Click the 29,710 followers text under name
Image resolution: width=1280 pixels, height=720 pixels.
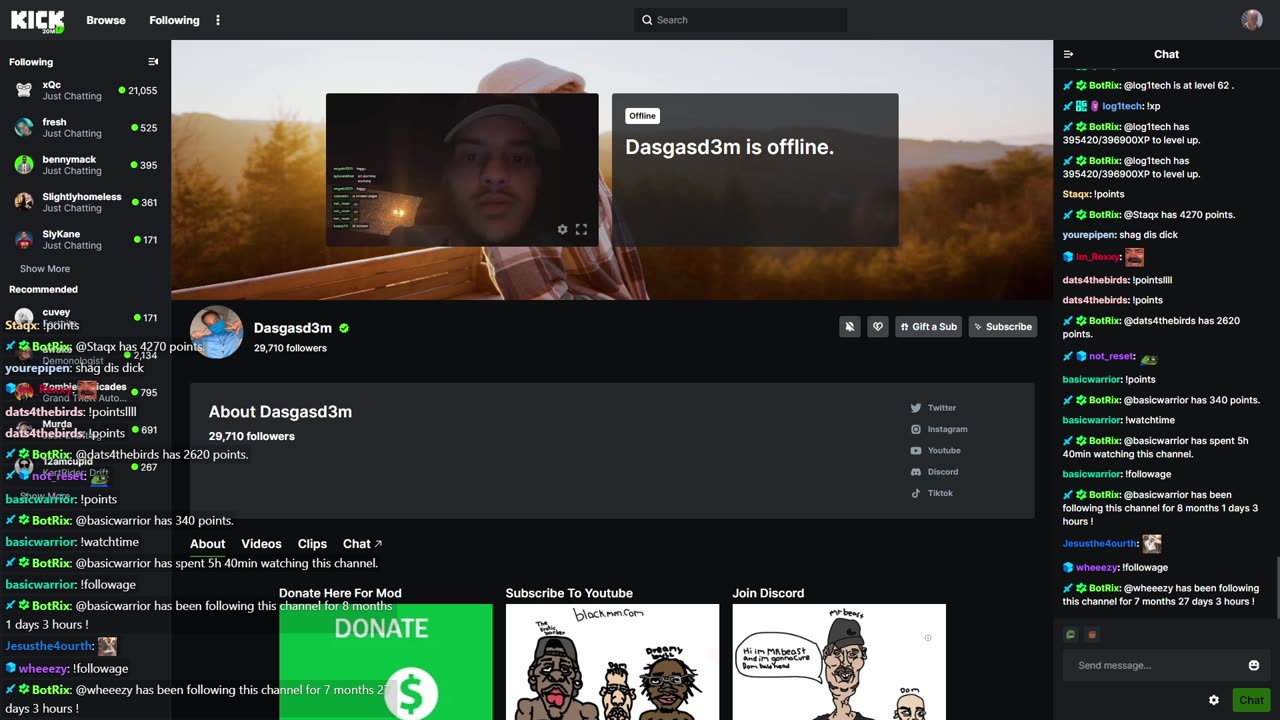coord(290,348)
